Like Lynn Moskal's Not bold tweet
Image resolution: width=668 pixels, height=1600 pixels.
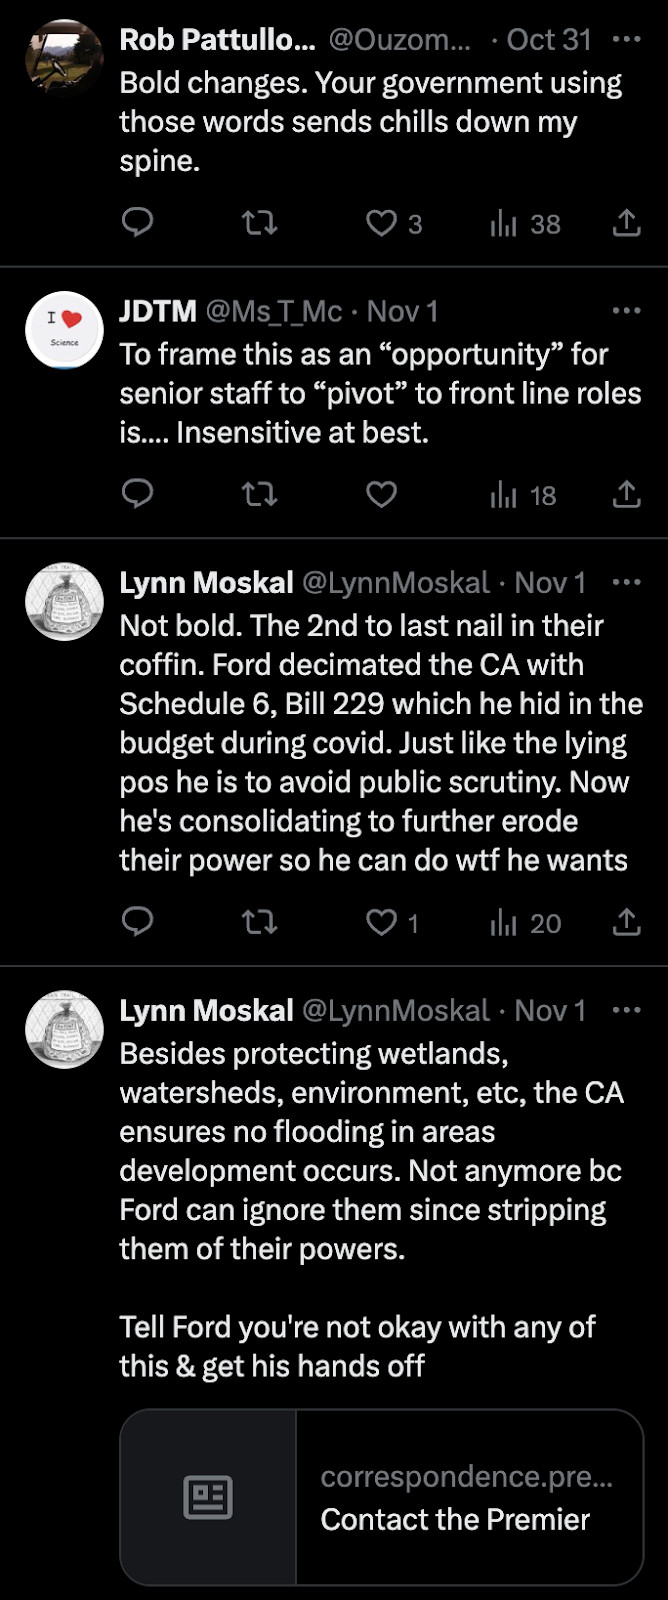381,921
